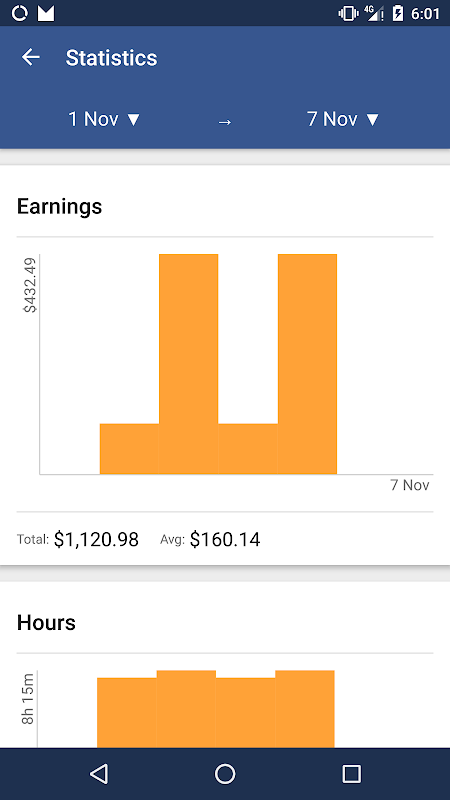Select the last tall Earnings bar
The image size is (450, 800).
tap(307, 364)
